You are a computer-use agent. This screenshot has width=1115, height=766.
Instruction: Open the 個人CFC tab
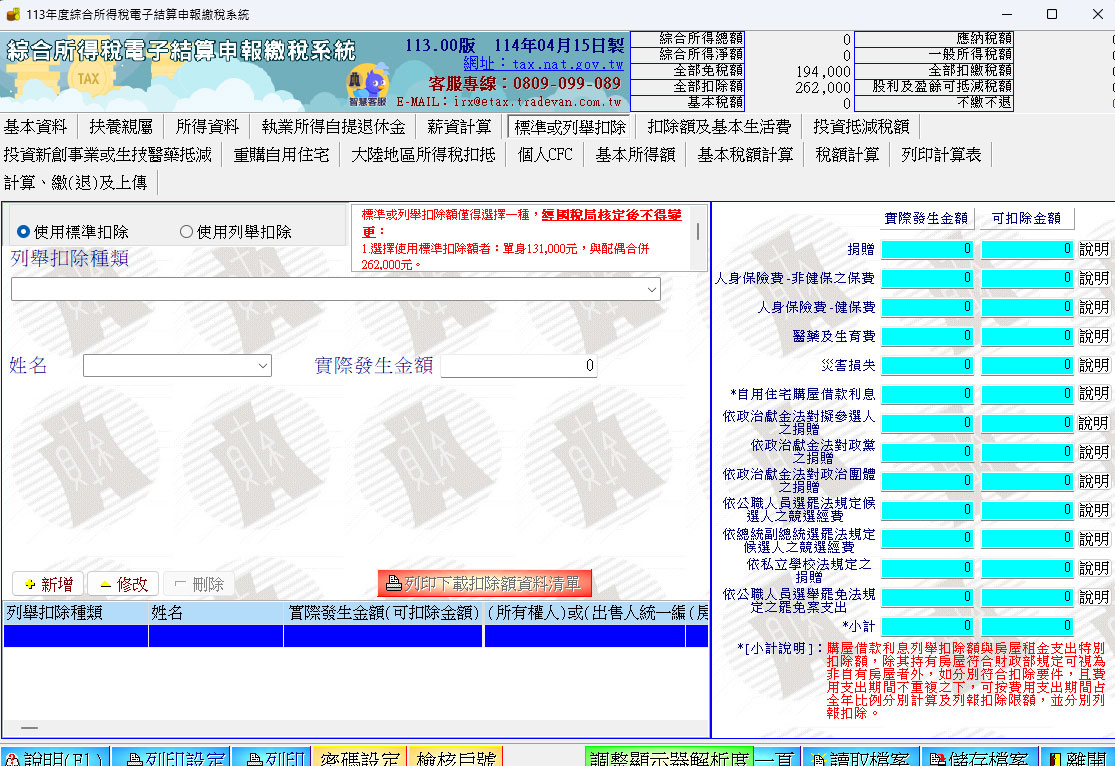point(545,154)
